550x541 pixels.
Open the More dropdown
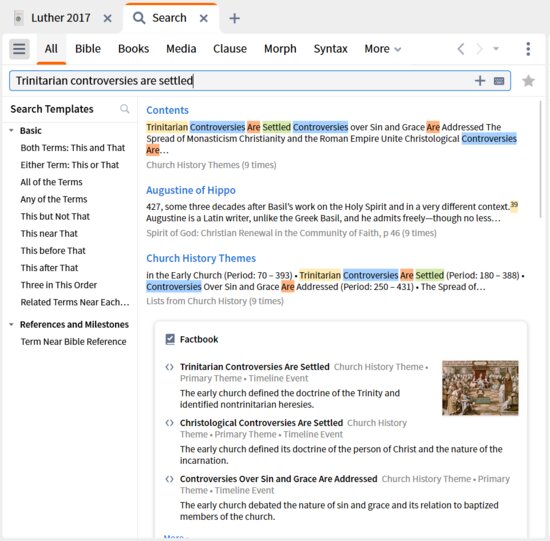click(x=383, y=49)
